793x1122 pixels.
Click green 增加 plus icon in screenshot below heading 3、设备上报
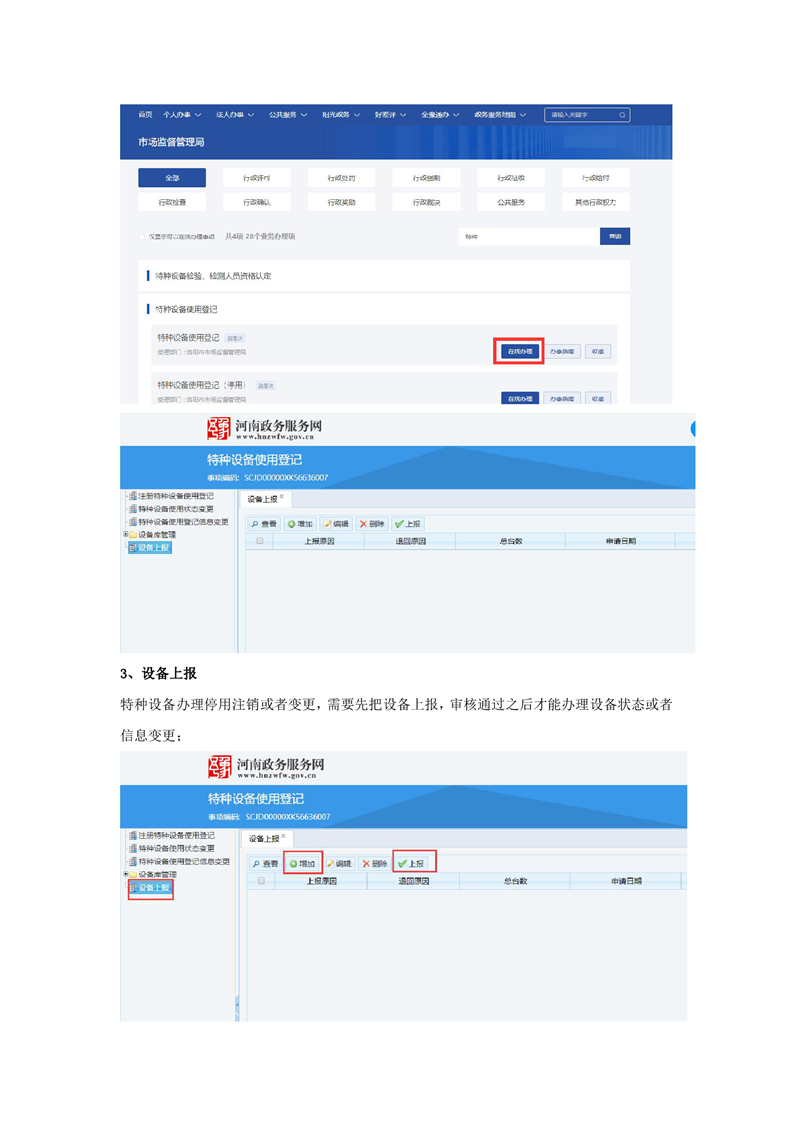point(293,864)
